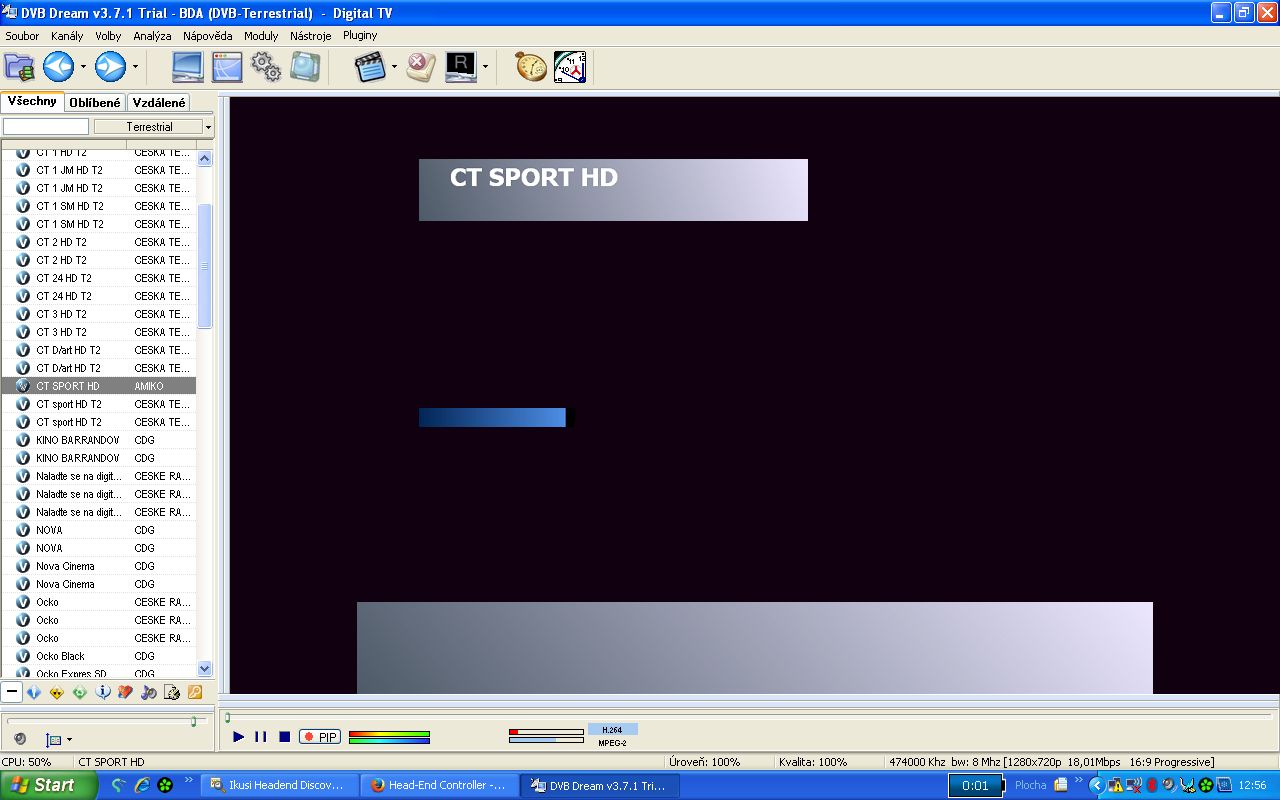Screen dimensions: 1280x800
Task: Click the volume slider handle
Action: 193,721
